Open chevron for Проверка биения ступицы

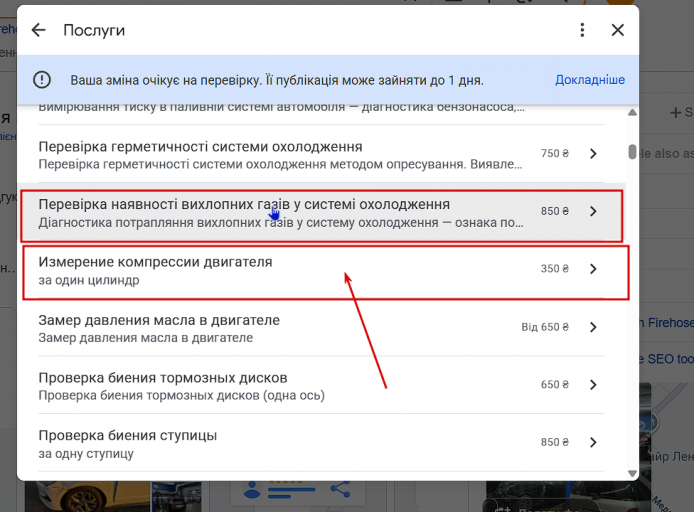[594, 442]
